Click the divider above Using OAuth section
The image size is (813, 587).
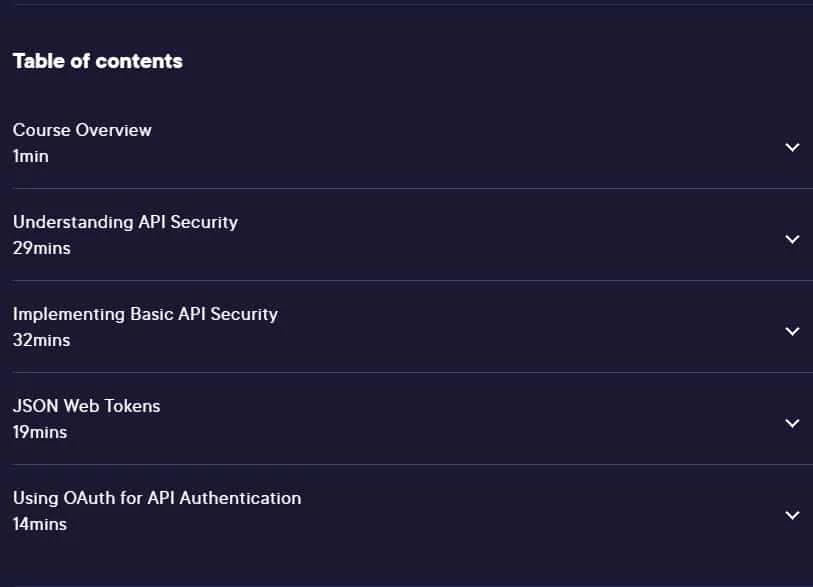pyautogui.click(x=413, y=464)
